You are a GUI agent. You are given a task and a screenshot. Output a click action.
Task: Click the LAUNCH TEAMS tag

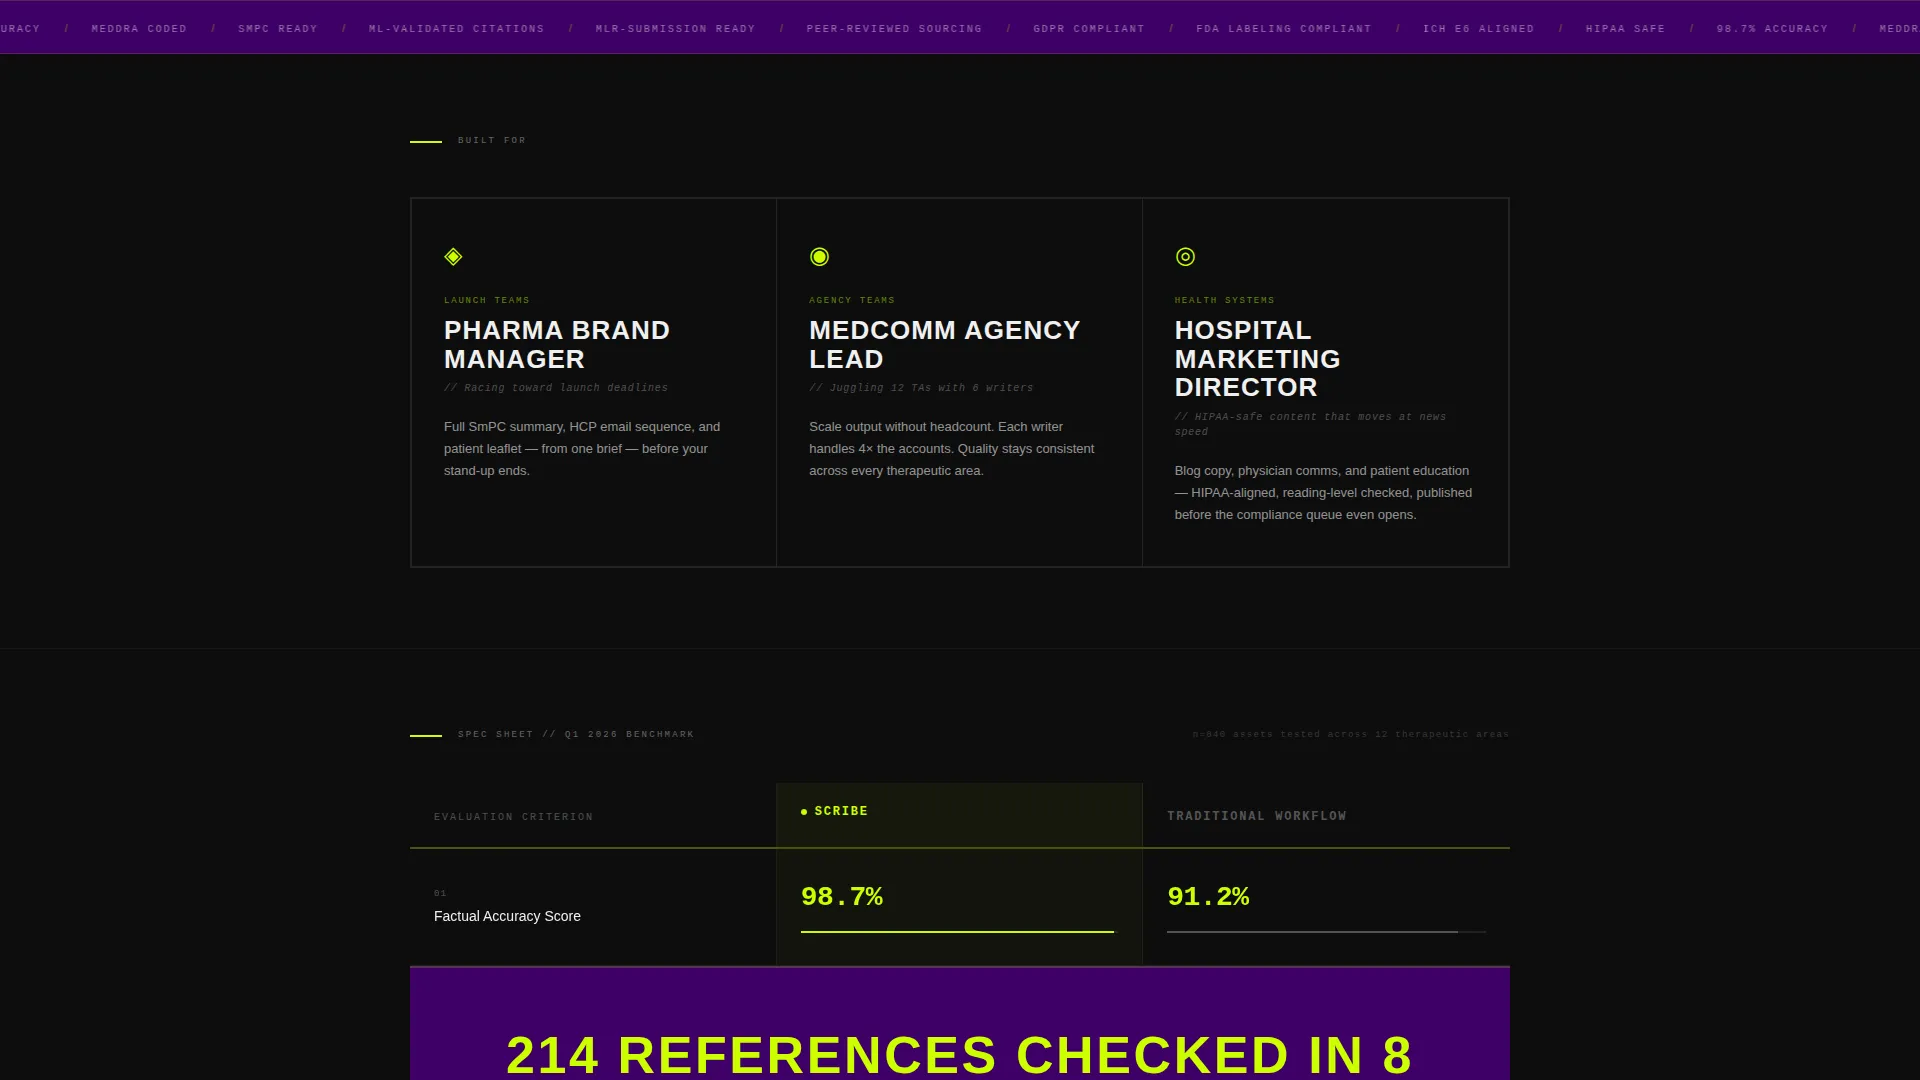coord(487,300)
